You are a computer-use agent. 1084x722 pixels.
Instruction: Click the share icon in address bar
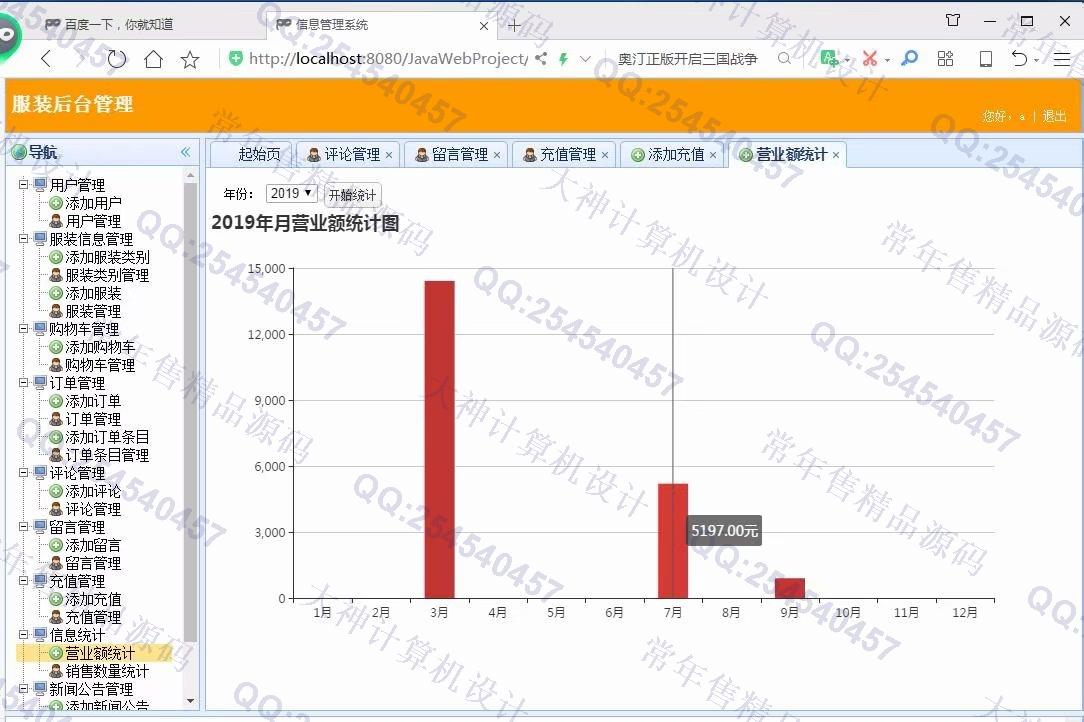[541, 59]
